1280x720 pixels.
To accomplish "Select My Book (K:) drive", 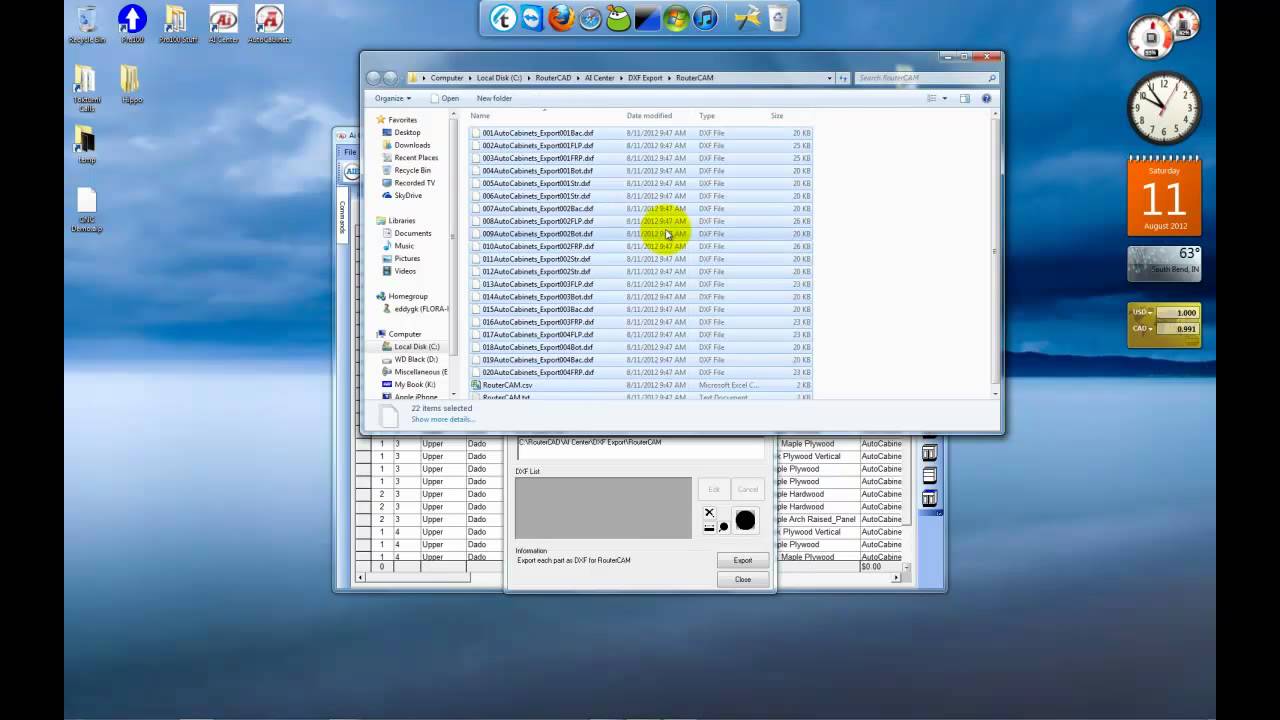I will click(415, 384).
